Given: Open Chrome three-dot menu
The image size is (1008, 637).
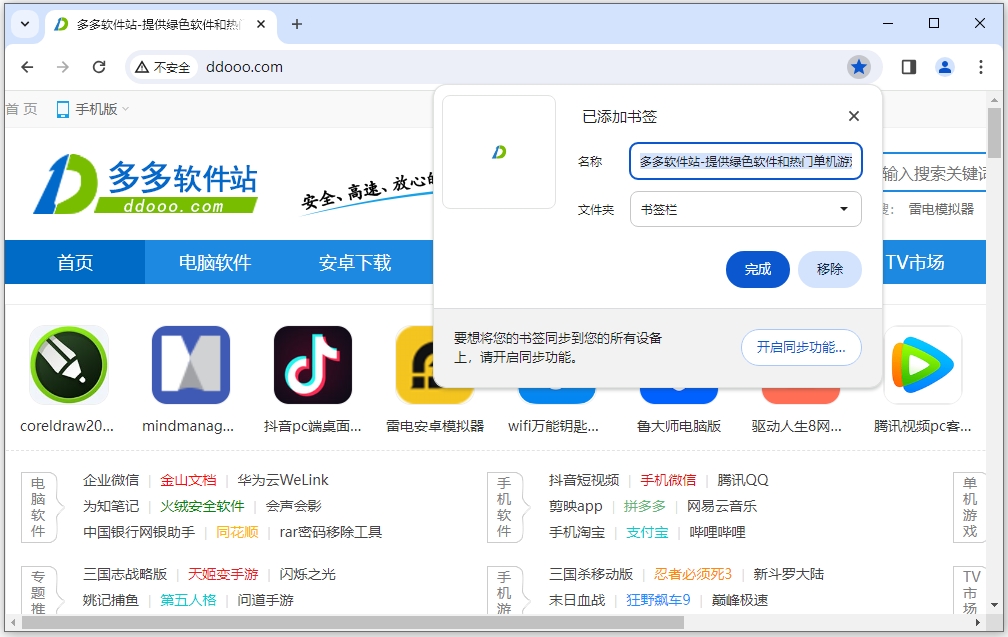Looking at the screenshot, I should coord(980,67).
